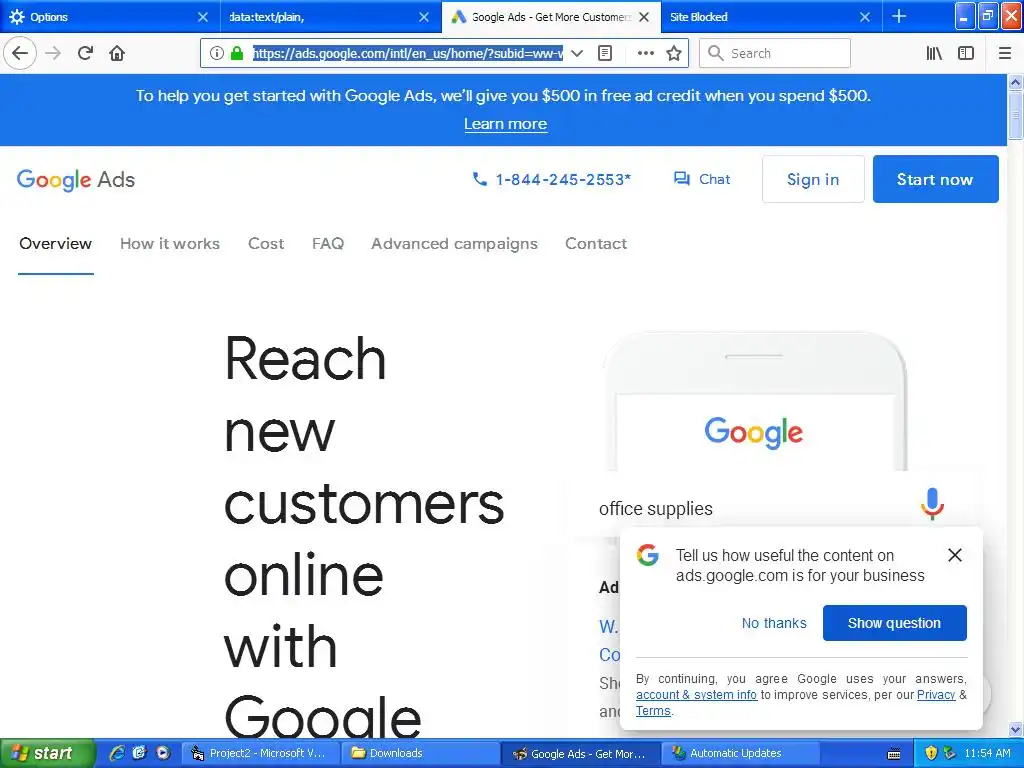The height and width of the screenshot is (768, 1024).
Task: Open the Contact nav item
Action: (x=596, y=244)
